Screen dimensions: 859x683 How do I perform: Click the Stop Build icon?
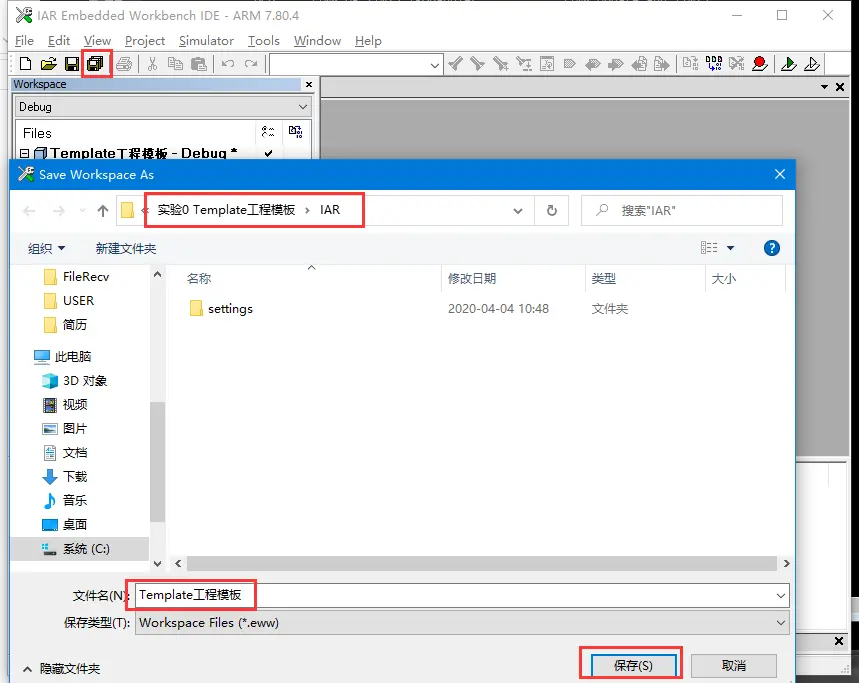click(x=737, y=64)
